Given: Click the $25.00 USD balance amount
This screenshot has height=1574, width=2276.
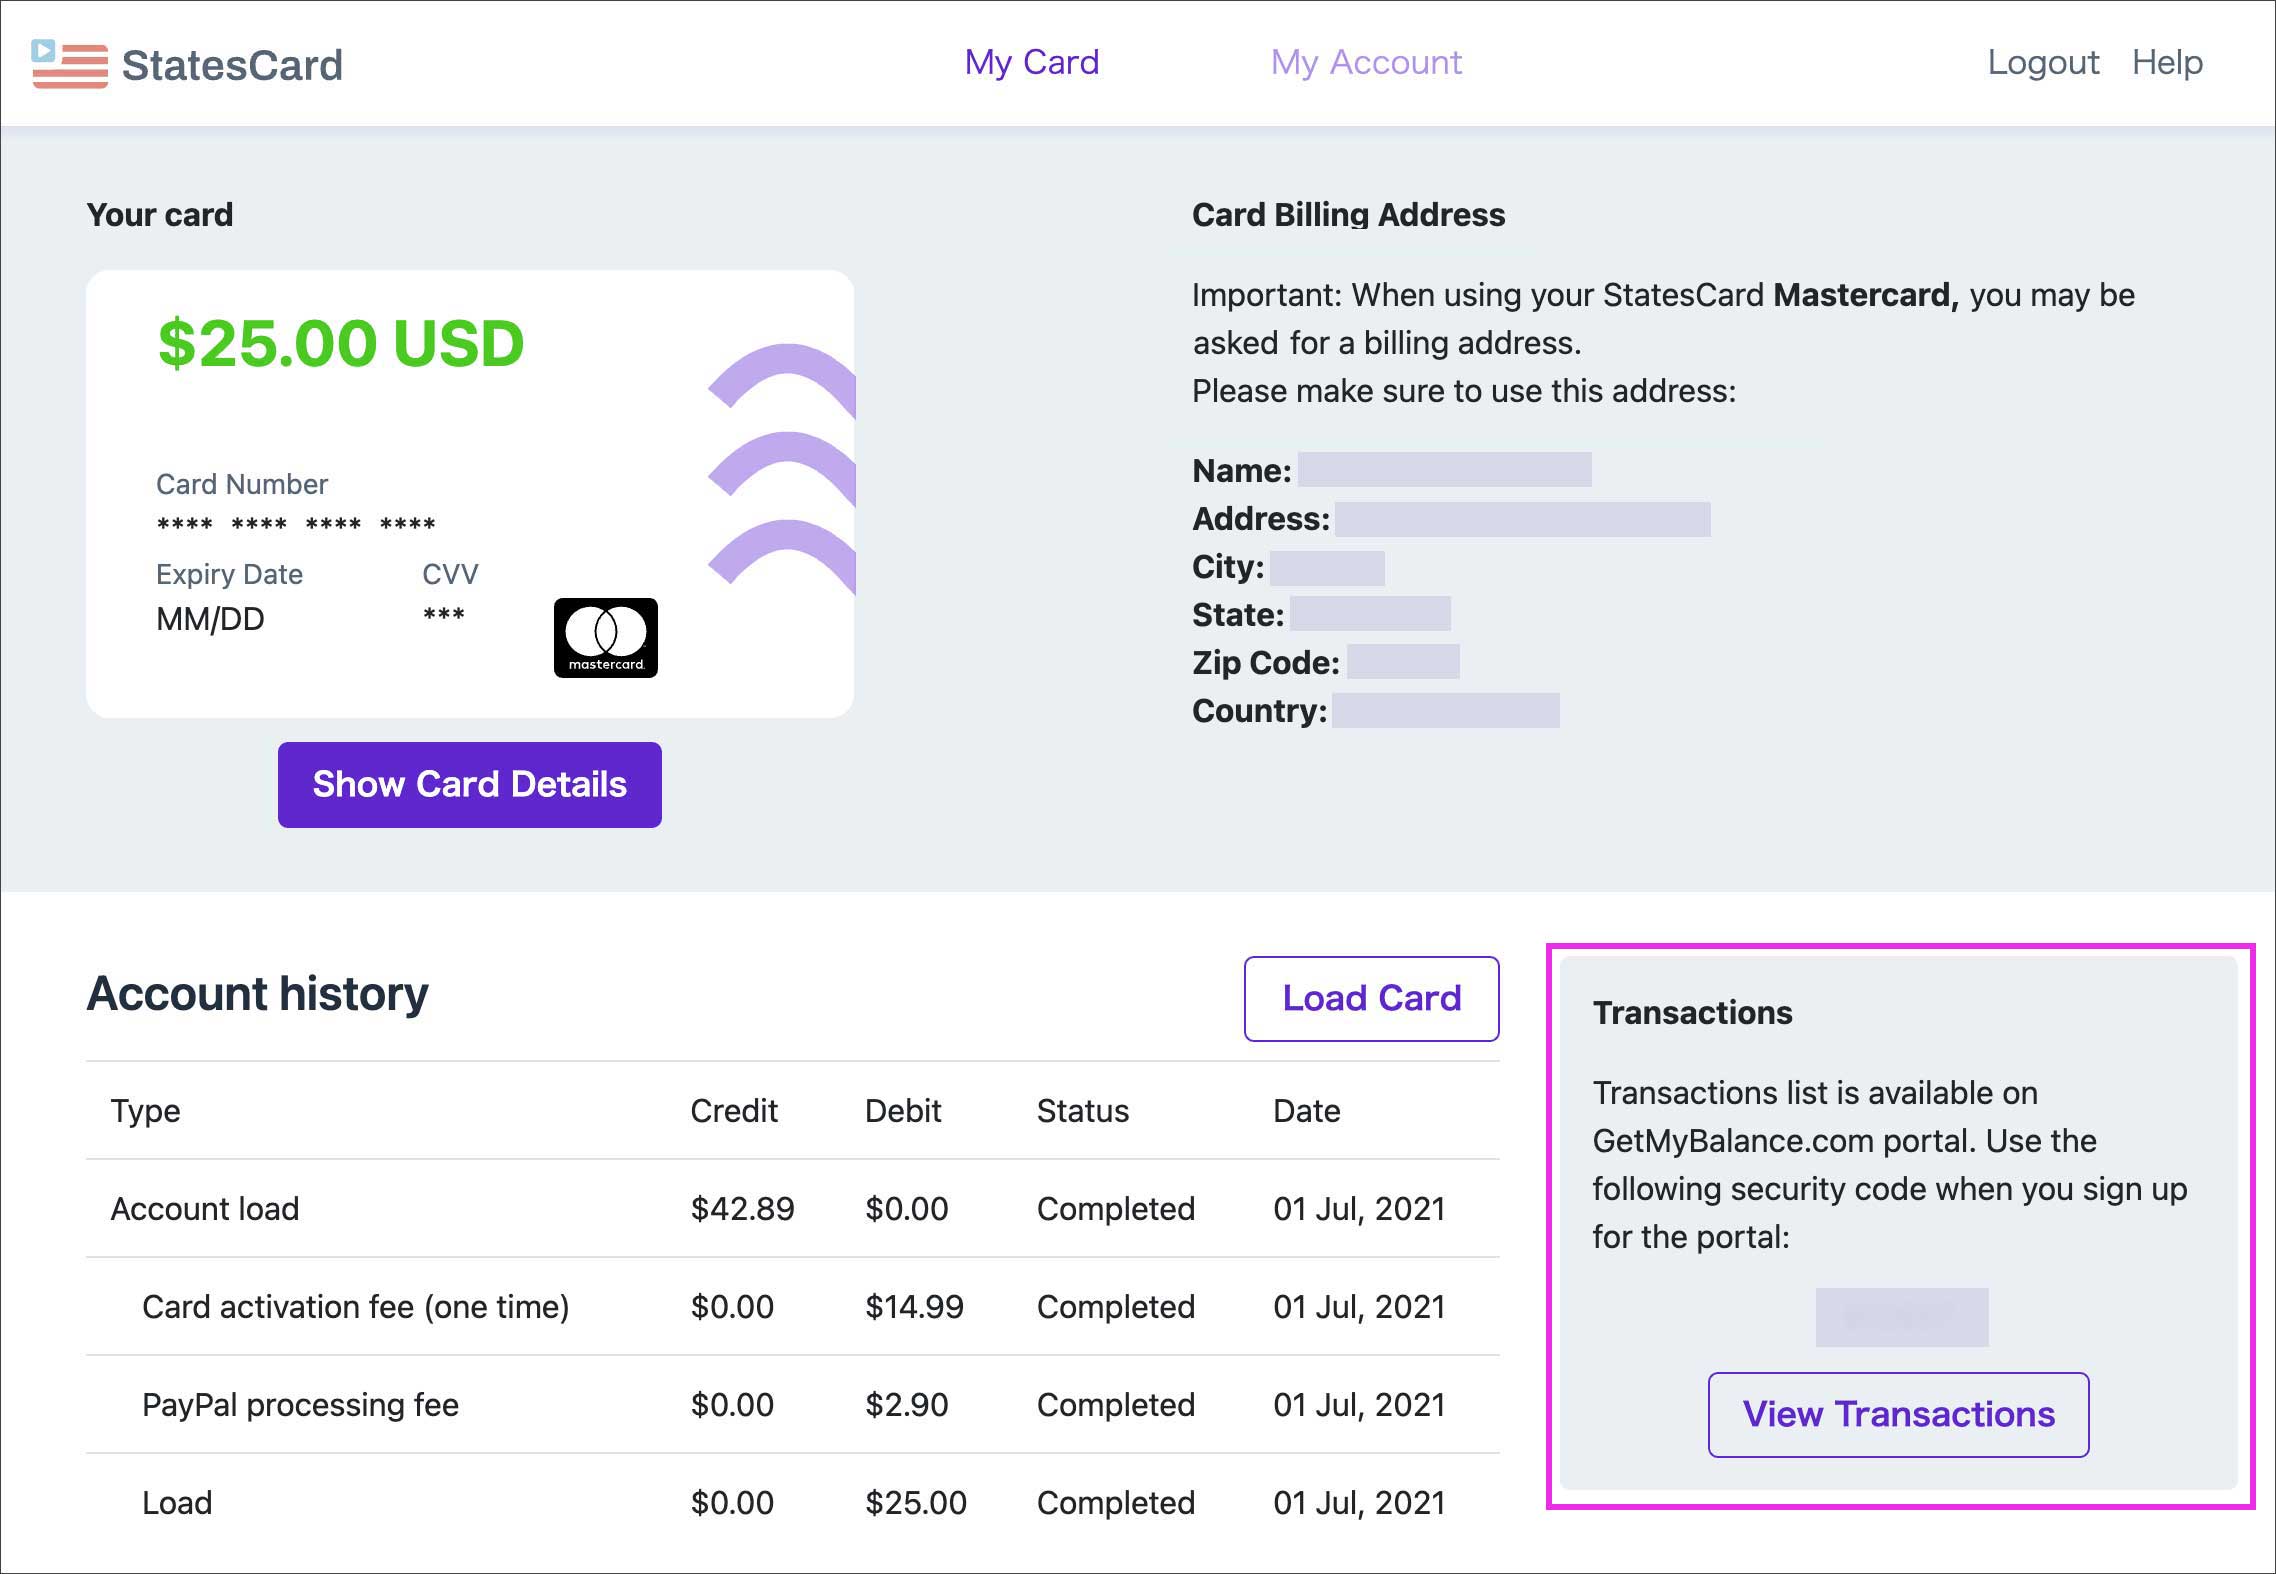Looking at the screenshot, I should (341, 343).
